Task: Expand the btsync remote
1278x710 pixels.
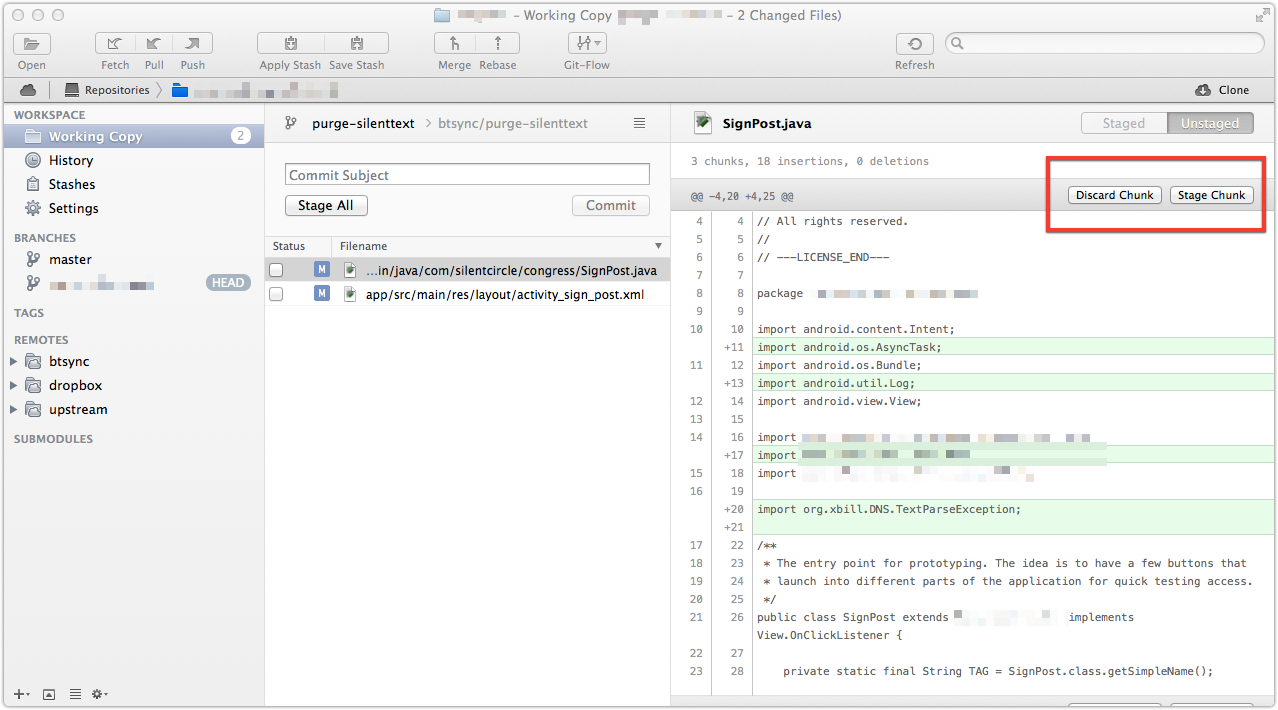Action: coord(14,361)
